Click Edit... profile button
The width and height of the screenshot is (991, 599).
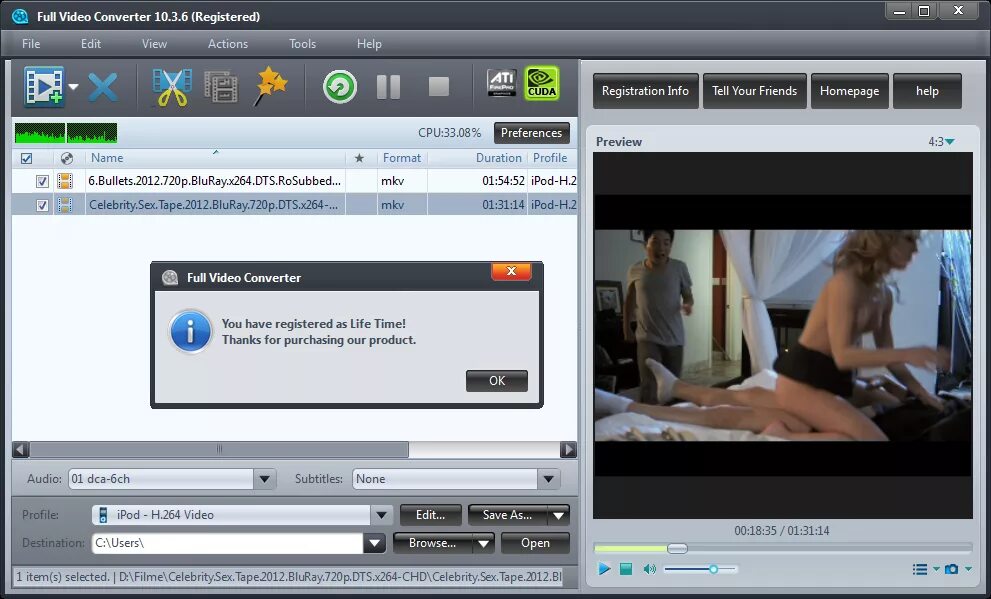(x=430, y=515)
